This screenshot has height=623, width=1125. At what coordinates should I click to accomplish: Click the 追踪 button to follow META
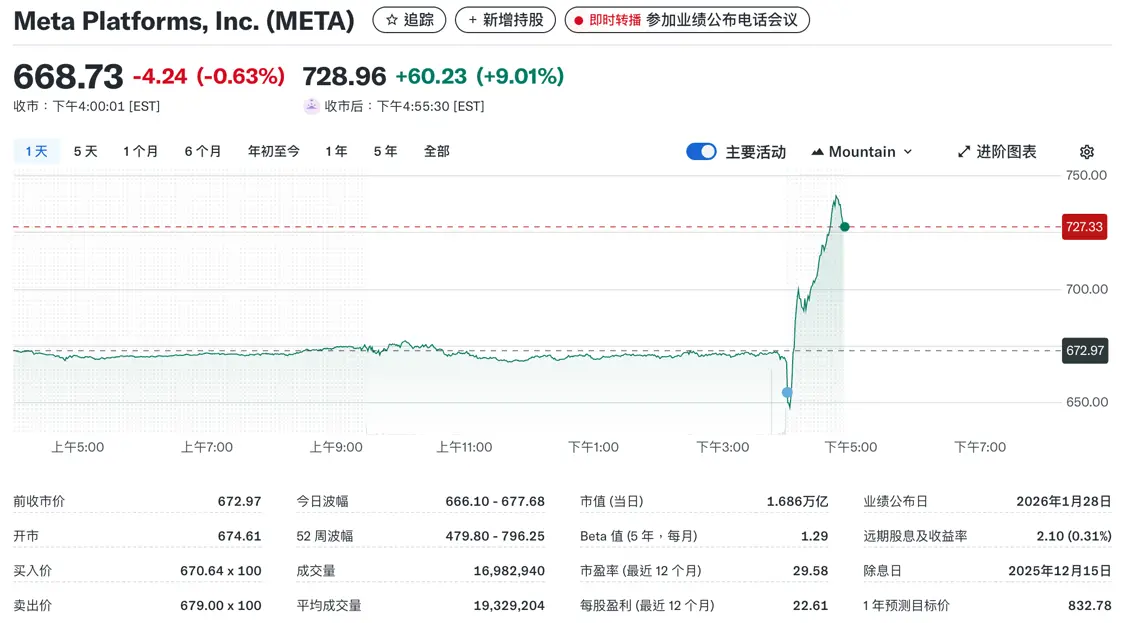[x=409, y=19]
